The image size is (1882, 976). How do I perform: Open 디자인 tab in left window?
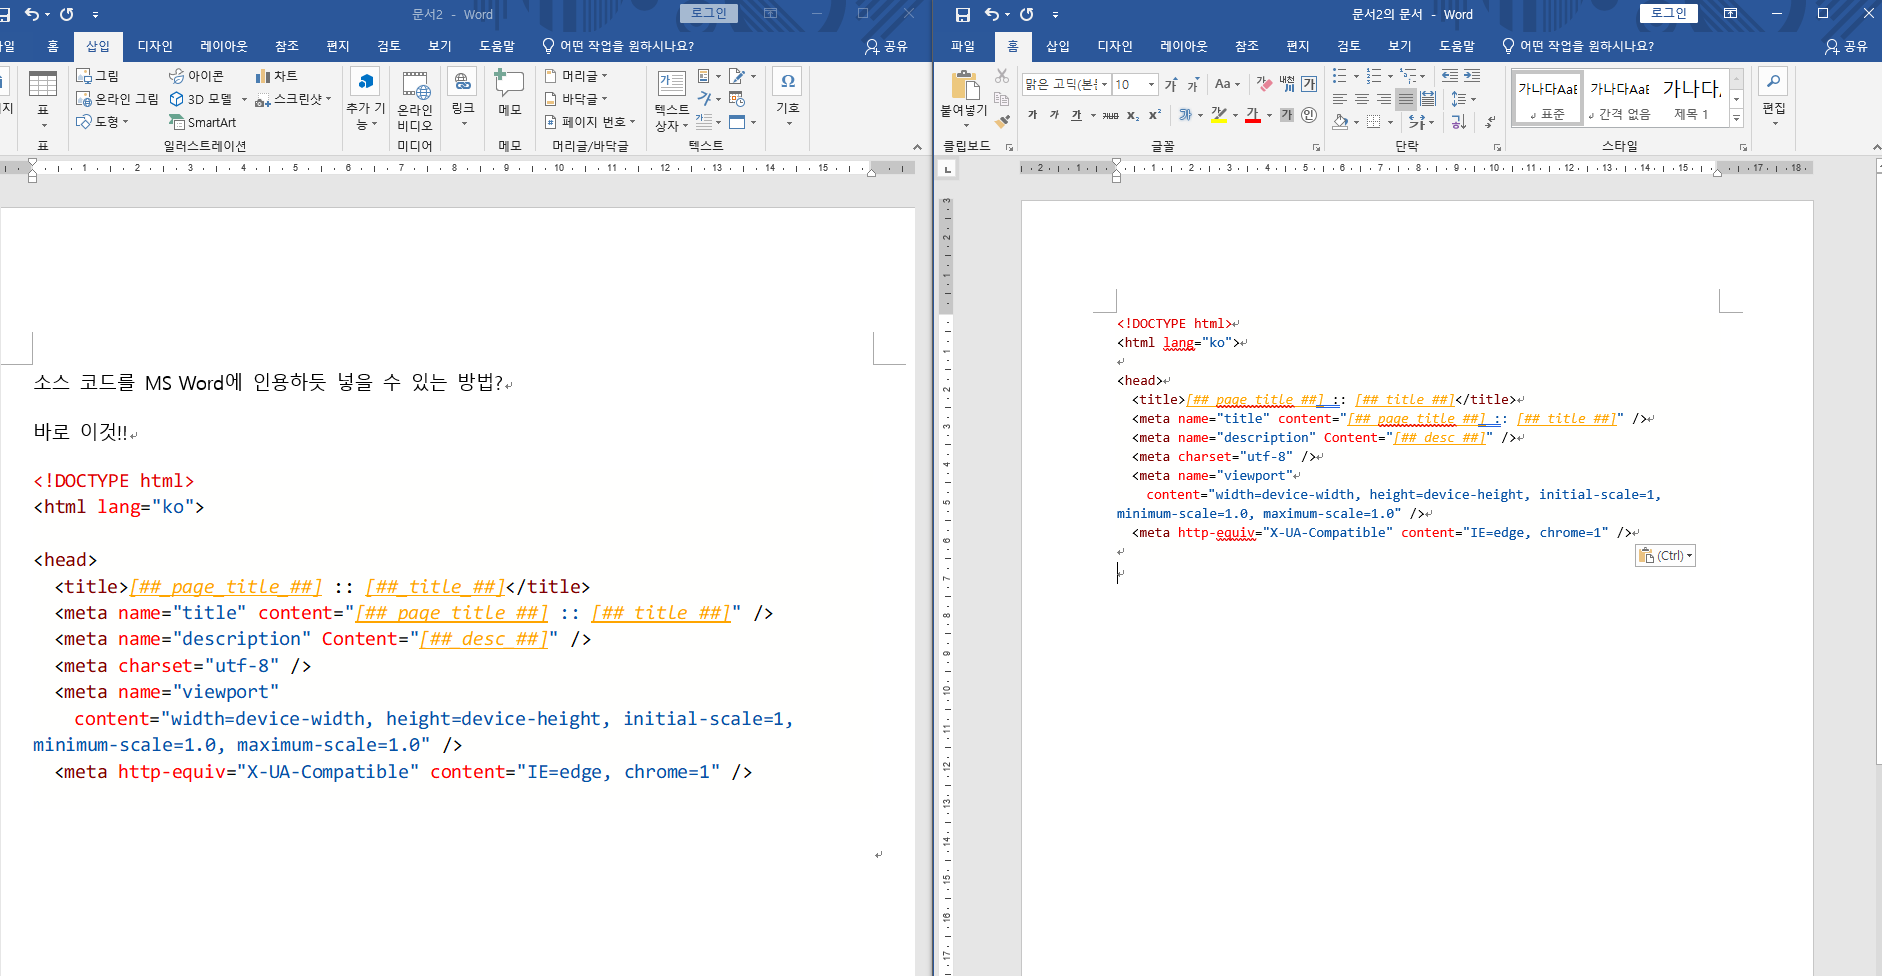point(155,46)
